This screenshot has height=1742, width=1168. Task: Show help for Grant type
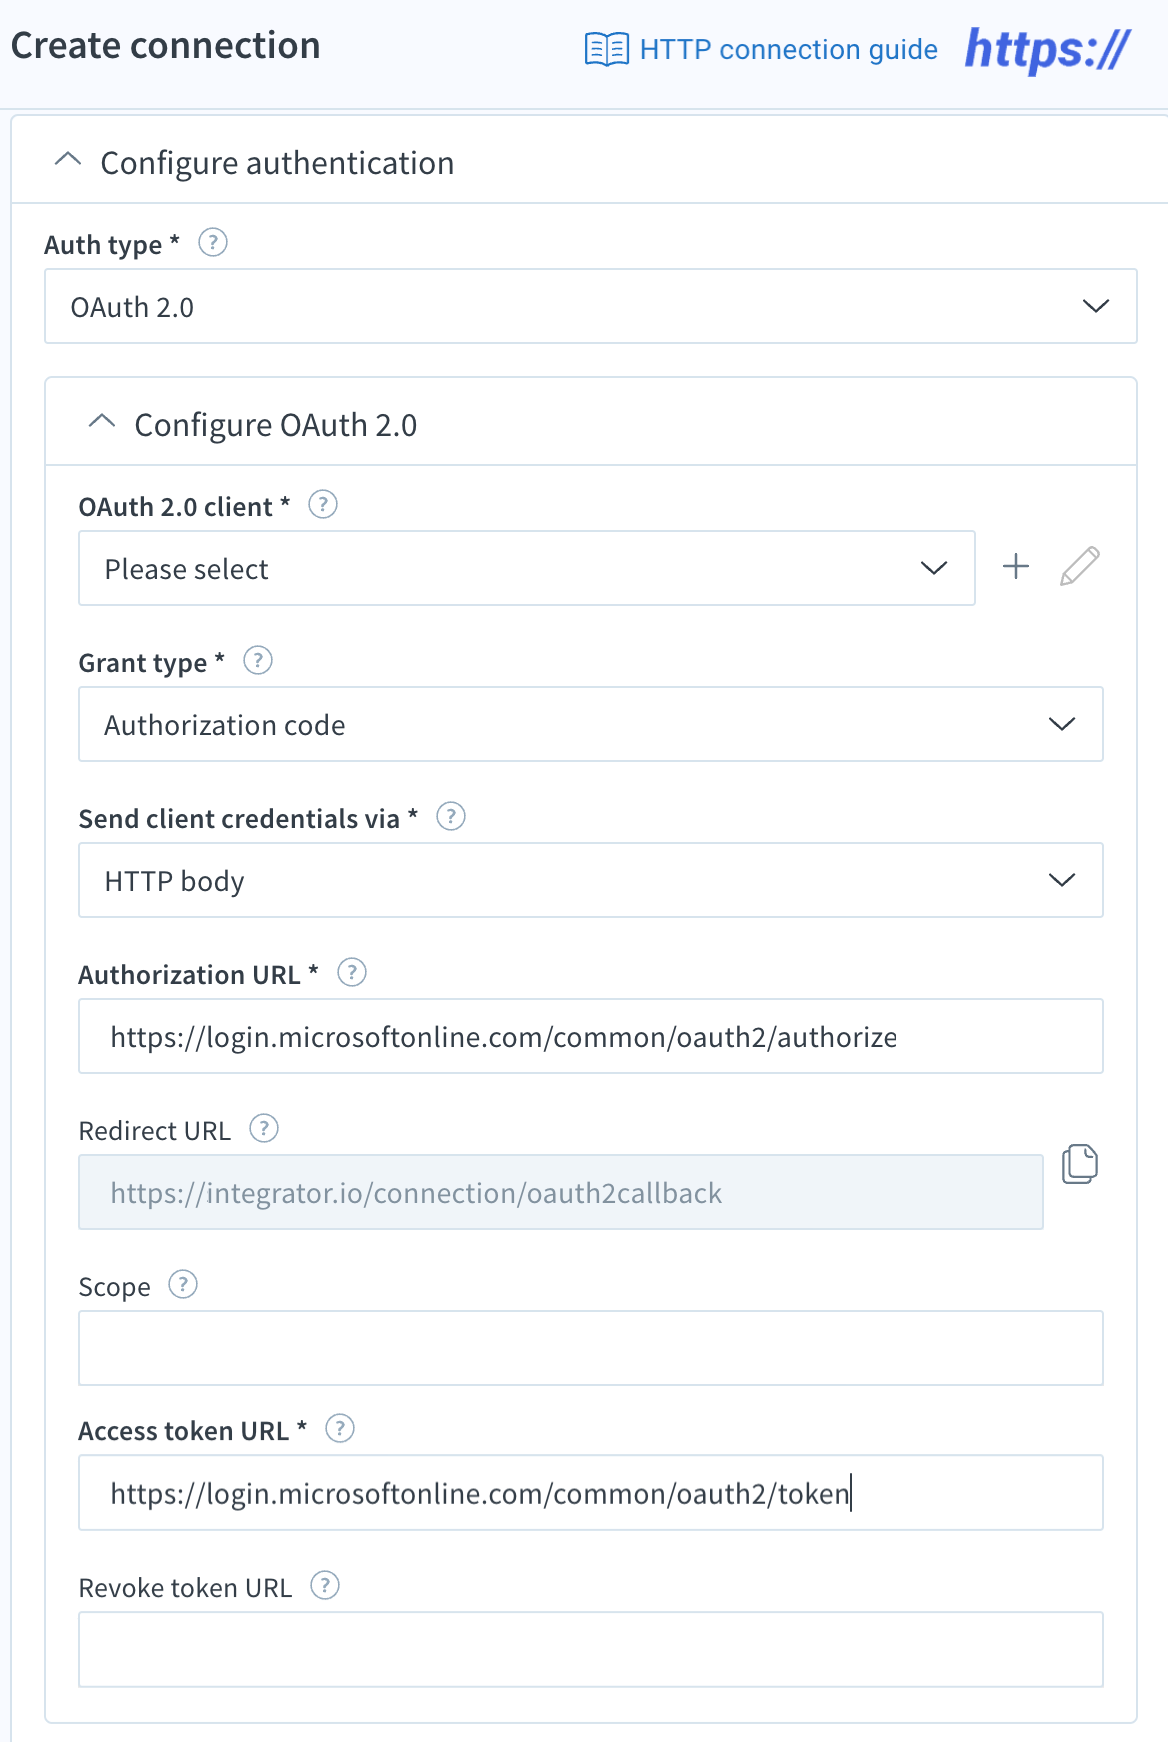pyautogui.click(x=258, y=660)
